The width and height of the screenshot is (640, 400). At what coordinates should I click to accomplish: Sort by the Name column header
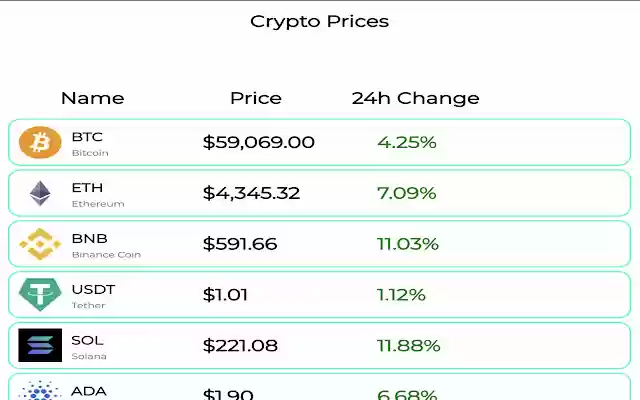pyautogui.click(x=92, y=98)
